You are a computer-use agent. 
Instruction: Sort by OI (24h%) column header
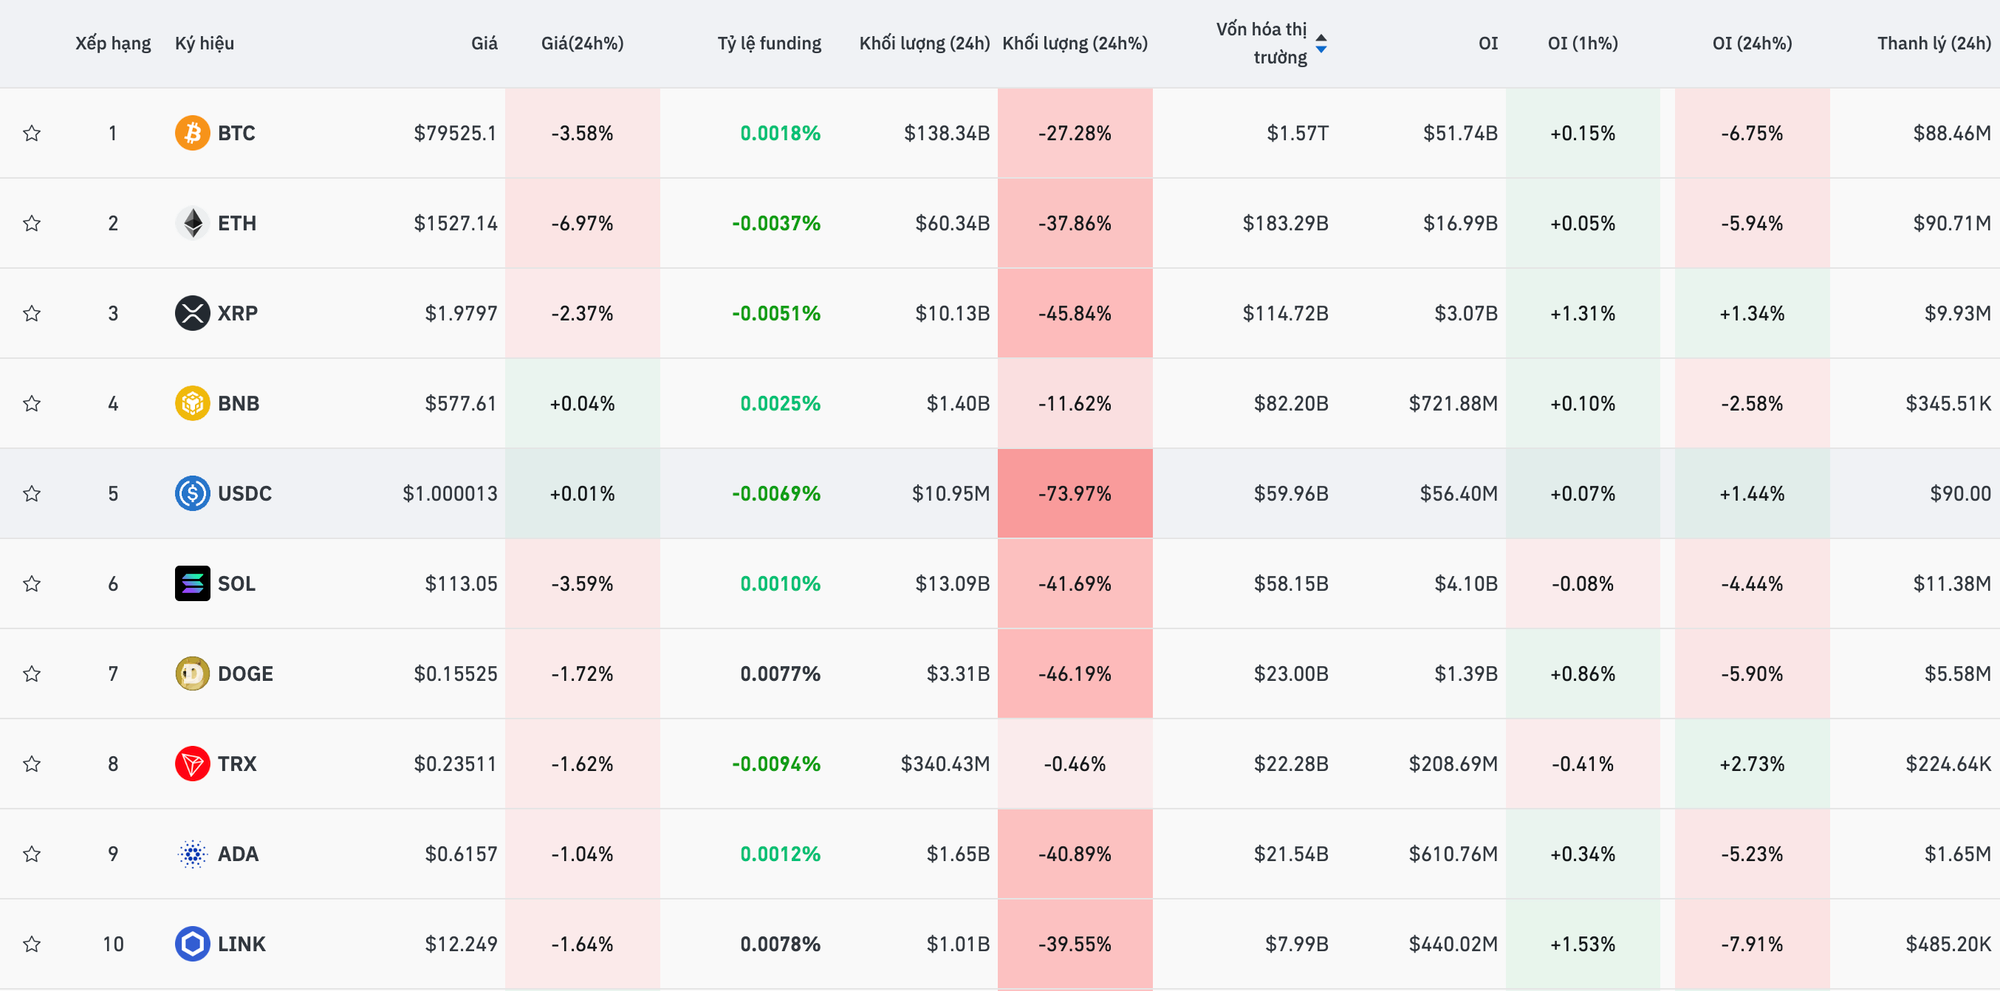pos(1752,43)
